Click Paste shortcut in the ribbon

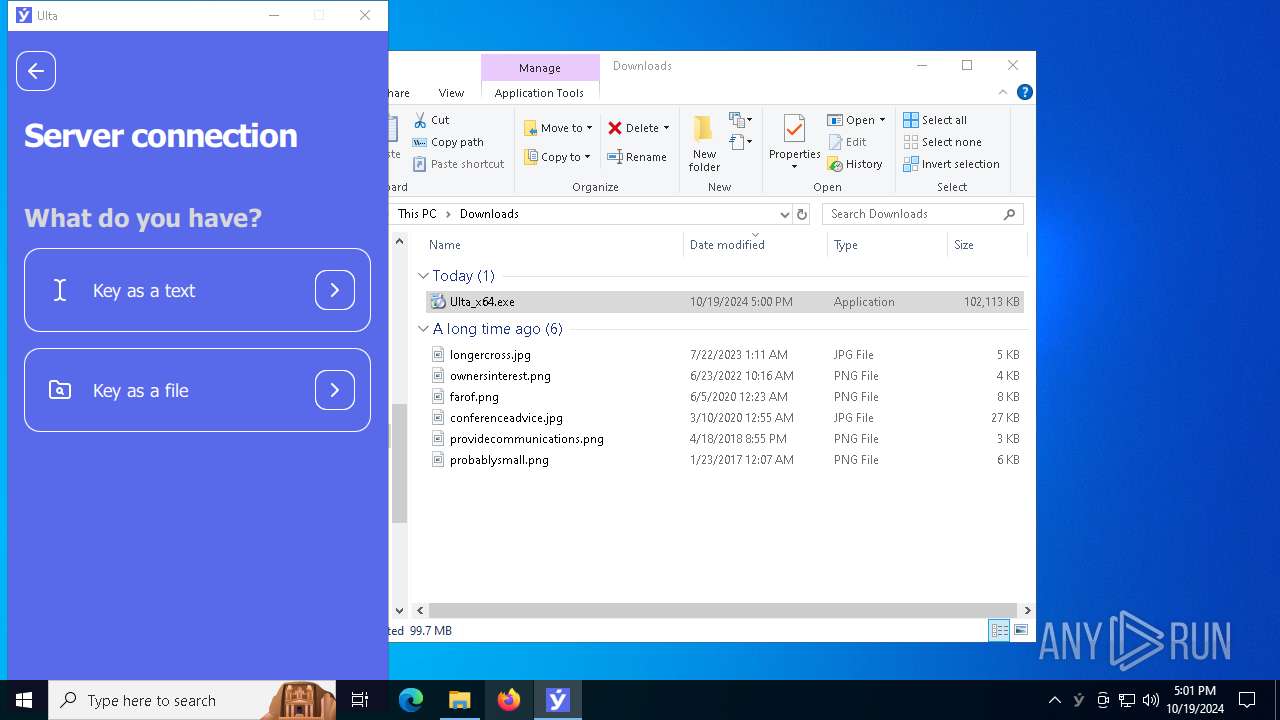458,164
